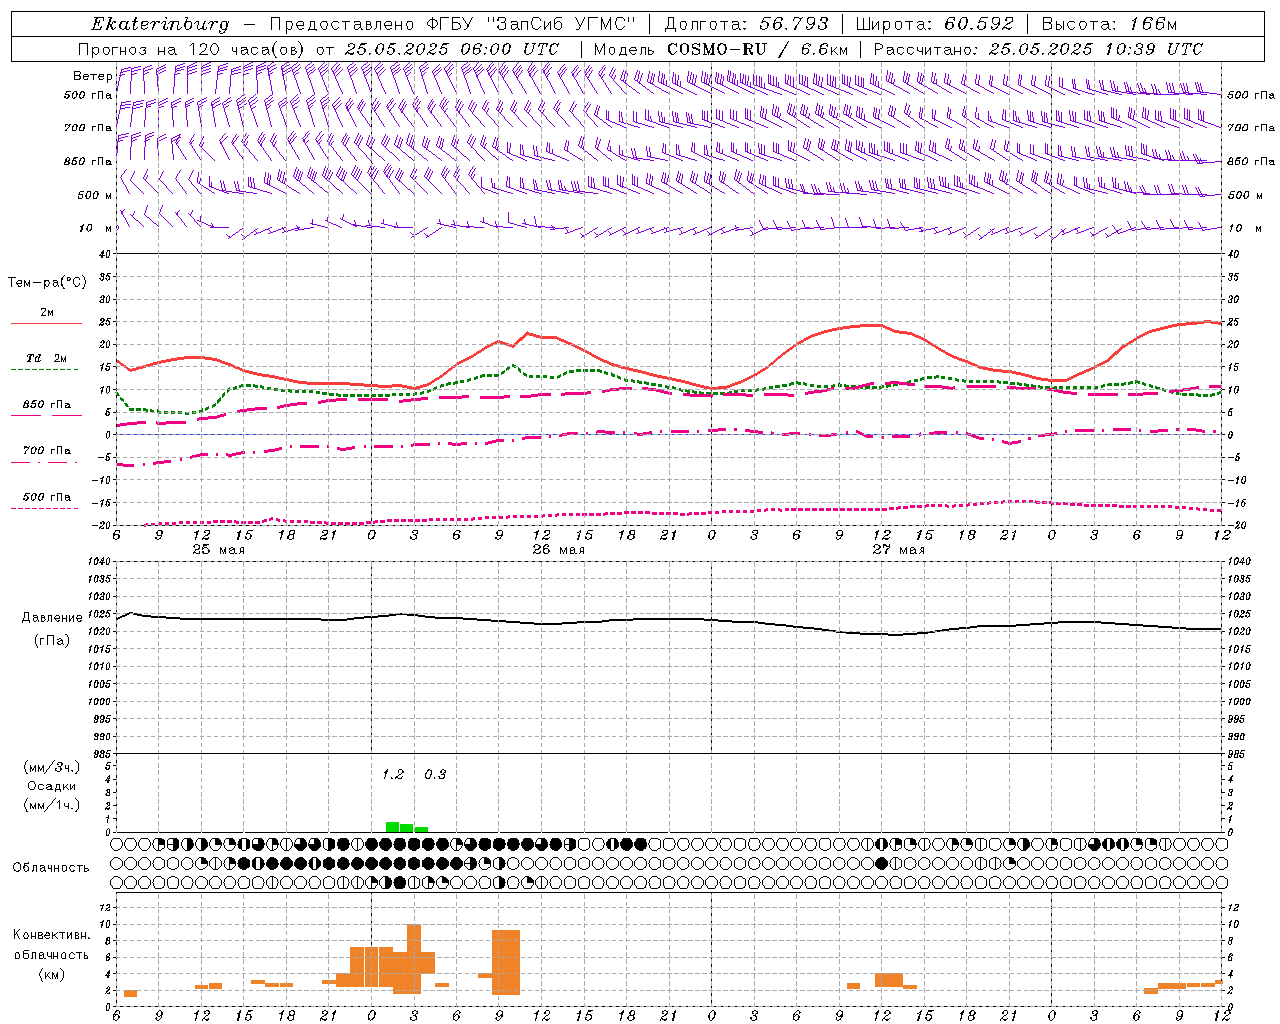The width and height of the screenshot is (1280, 1024).
Task: Click the '(мм/1ч.)' precipitation unit label
Action: [51, 805]
